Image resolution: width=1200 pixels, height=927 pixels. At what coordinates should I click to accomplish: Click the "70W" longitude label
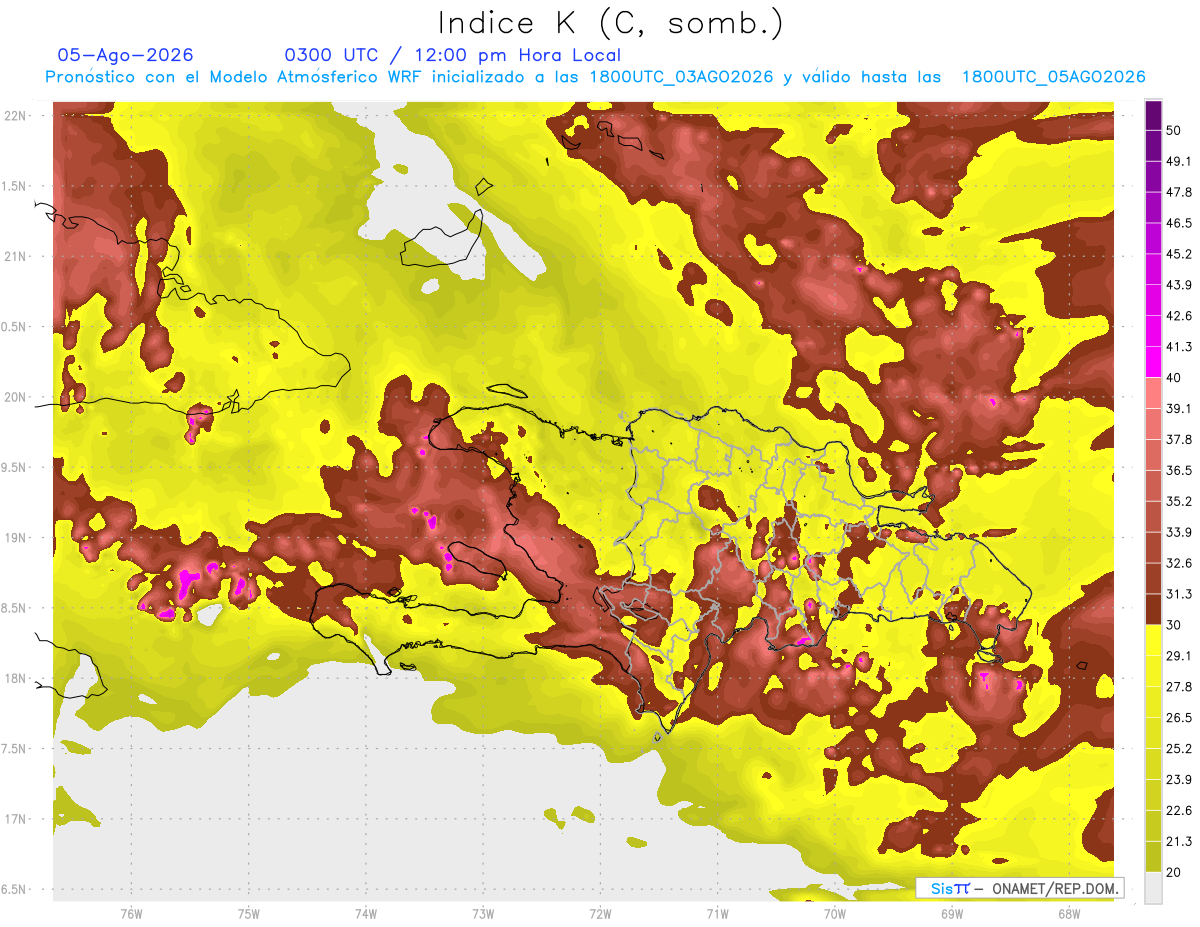pos(835,913)
